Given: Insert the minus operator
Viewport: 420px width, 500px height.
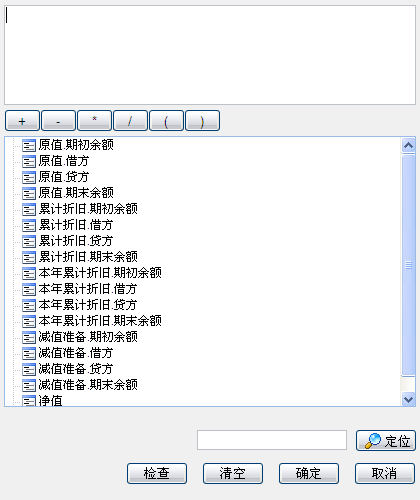Looking at the screenshot, I should tap(58, 121).
